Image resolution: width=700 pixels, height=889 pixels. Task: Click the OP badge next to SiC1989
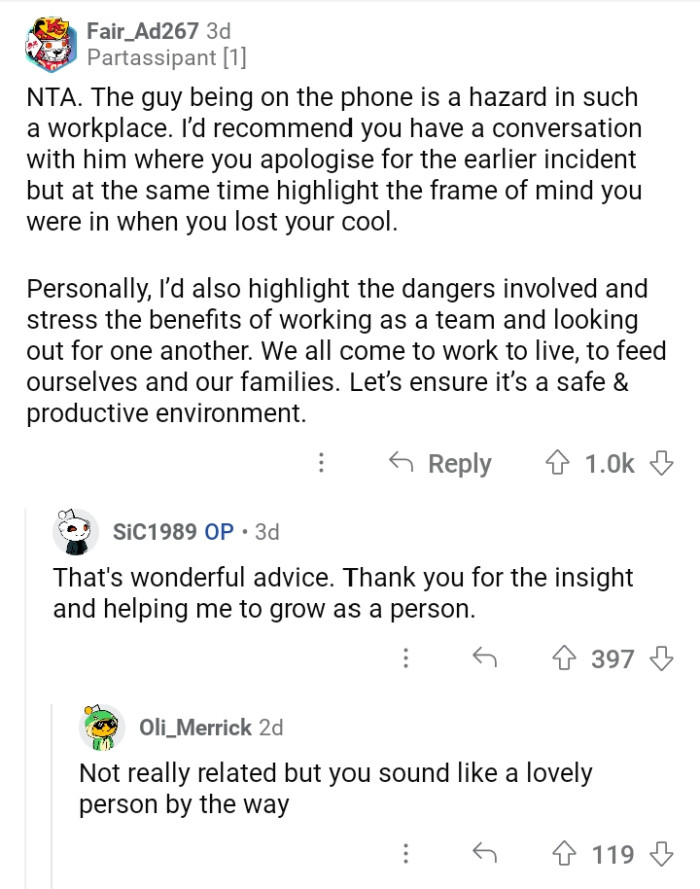(219, 532)
